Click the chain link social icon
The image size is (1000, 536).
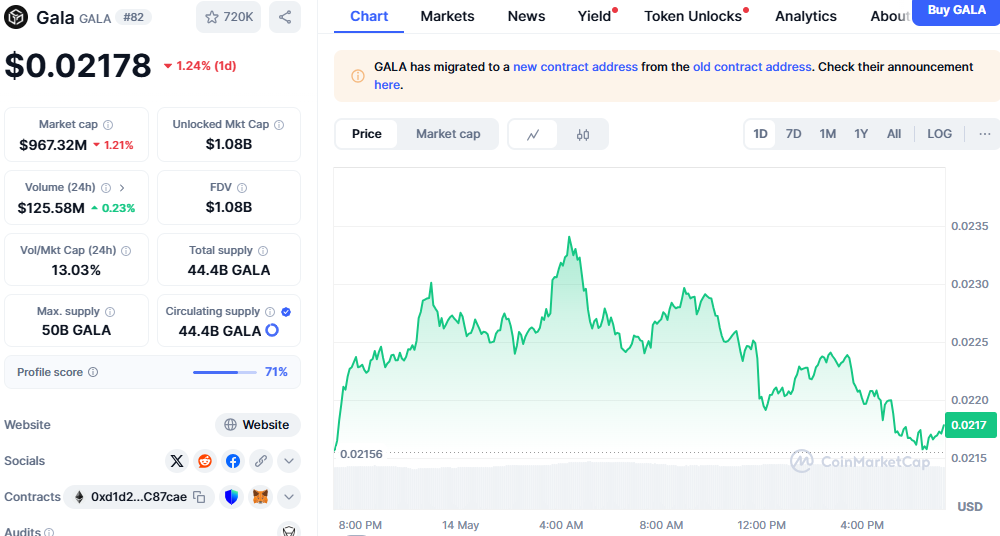[x=261, y=461]
